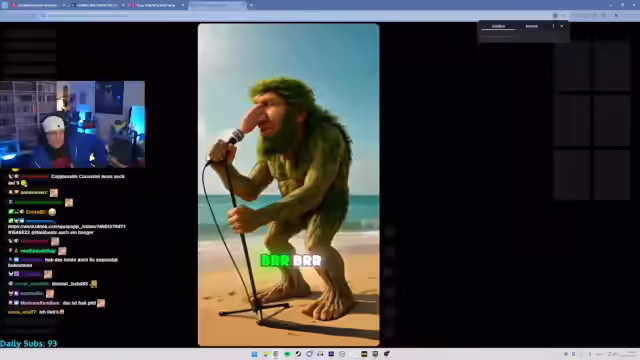Click the streamer webcam overlay
The height and width of the screenshot is (360, 640).
(72, 124)
